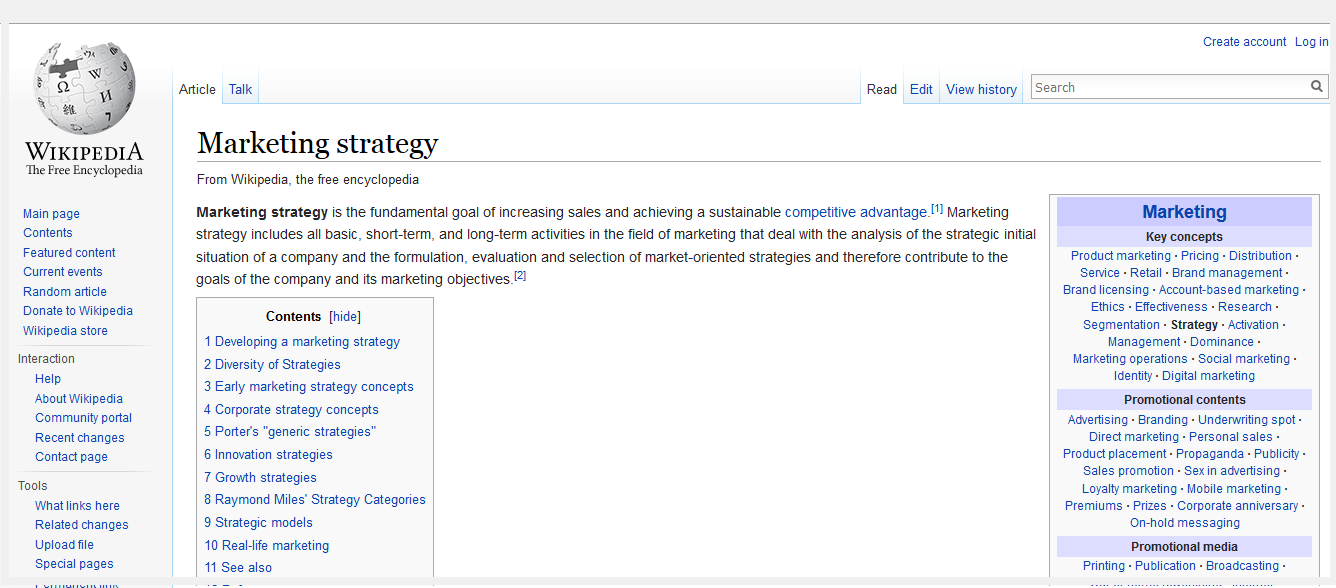This screenshot has height=588, width=1336.
Task: Go to Main page in the sidebar
Action: coord(51,214)
